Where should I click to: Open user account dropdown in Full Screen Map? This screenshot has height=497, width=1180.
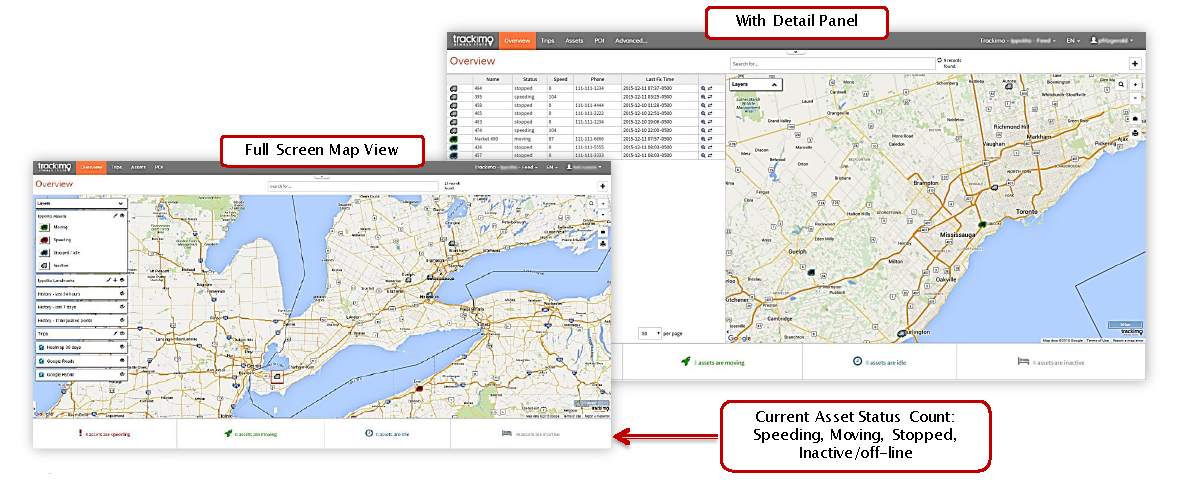pyautogui.click(x=585, y=166)
